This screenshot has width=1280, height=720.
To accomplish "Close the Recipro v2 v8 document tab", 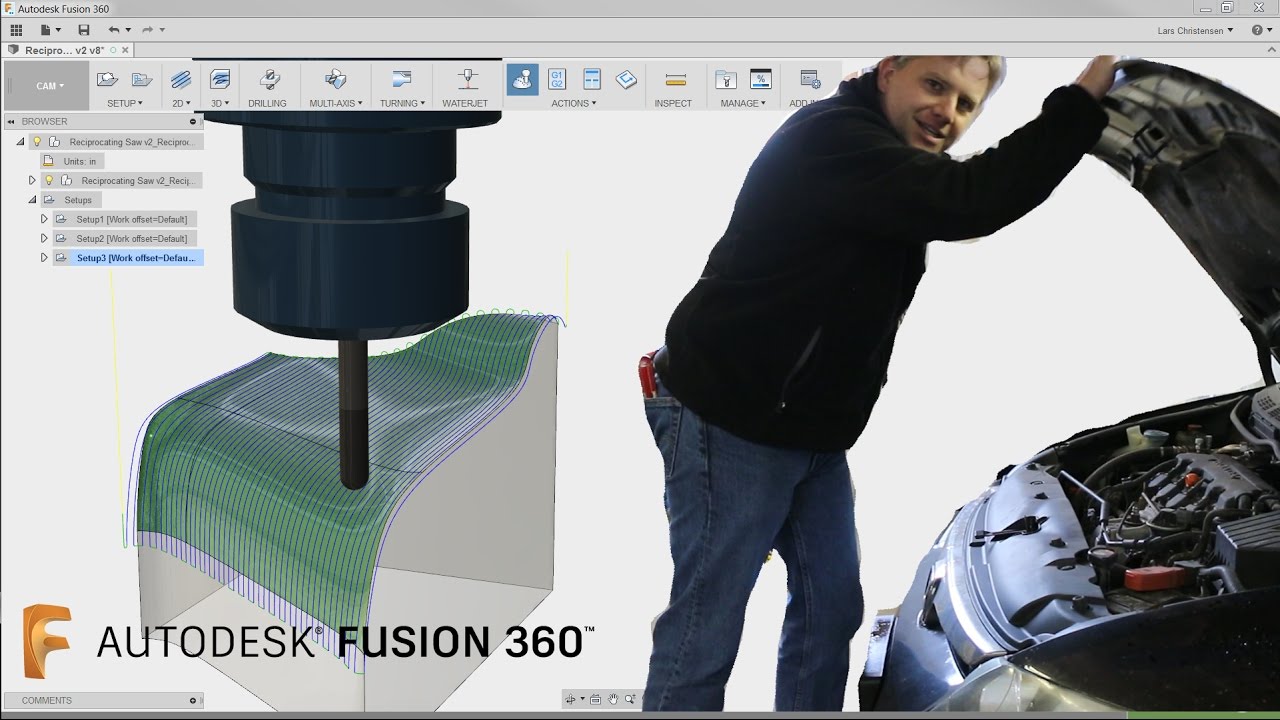I will pyautogui.click(x=126, y=50).
